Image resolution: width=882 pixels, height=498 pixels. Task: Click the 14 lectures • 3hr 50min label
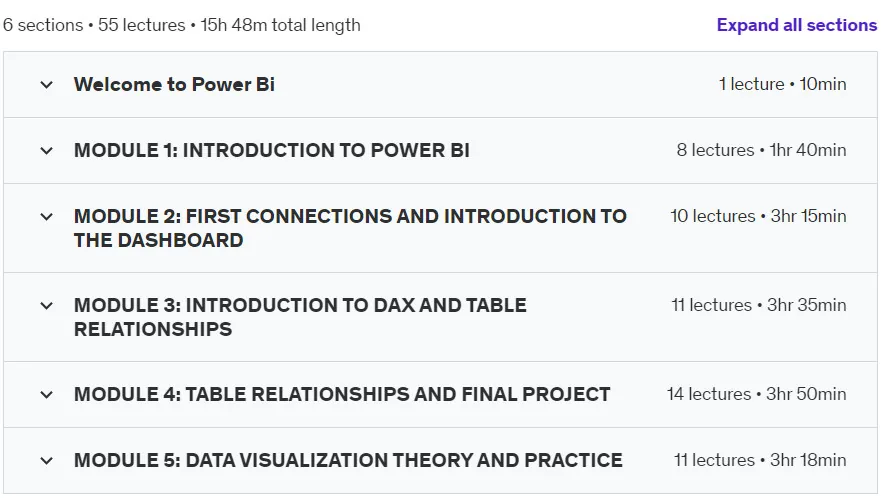point(757,394)
